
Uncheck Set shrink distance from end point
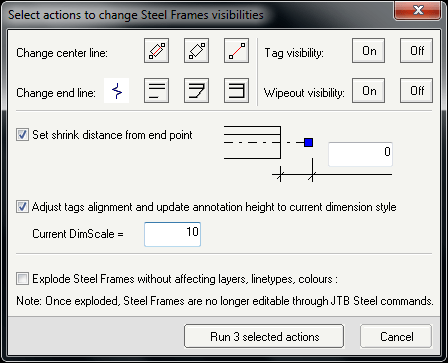click(x=23, y=135)
